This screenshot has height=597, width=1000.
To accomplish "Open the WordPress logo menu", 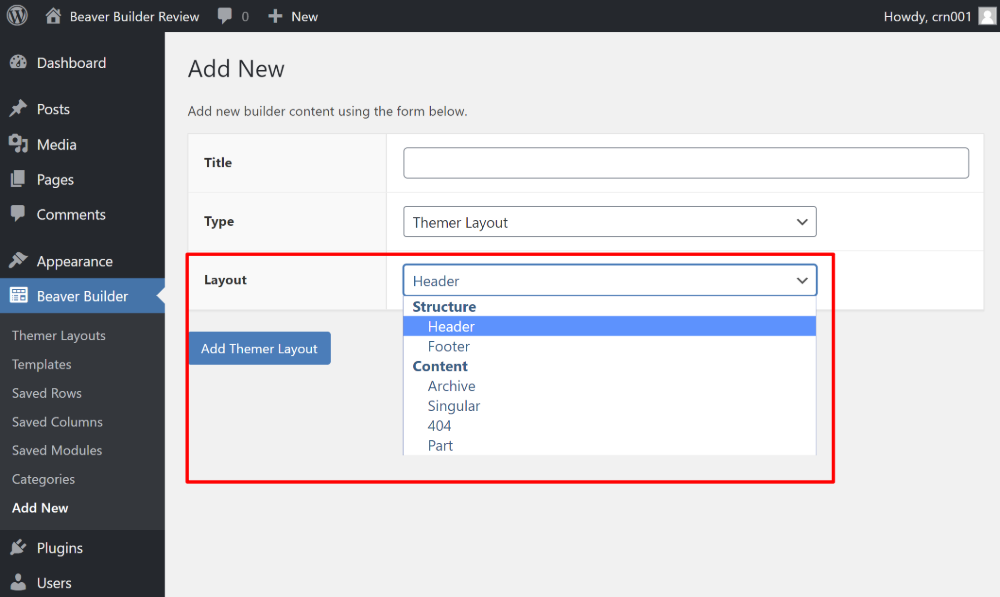I will pyautogui.click(x=17, y=15).
